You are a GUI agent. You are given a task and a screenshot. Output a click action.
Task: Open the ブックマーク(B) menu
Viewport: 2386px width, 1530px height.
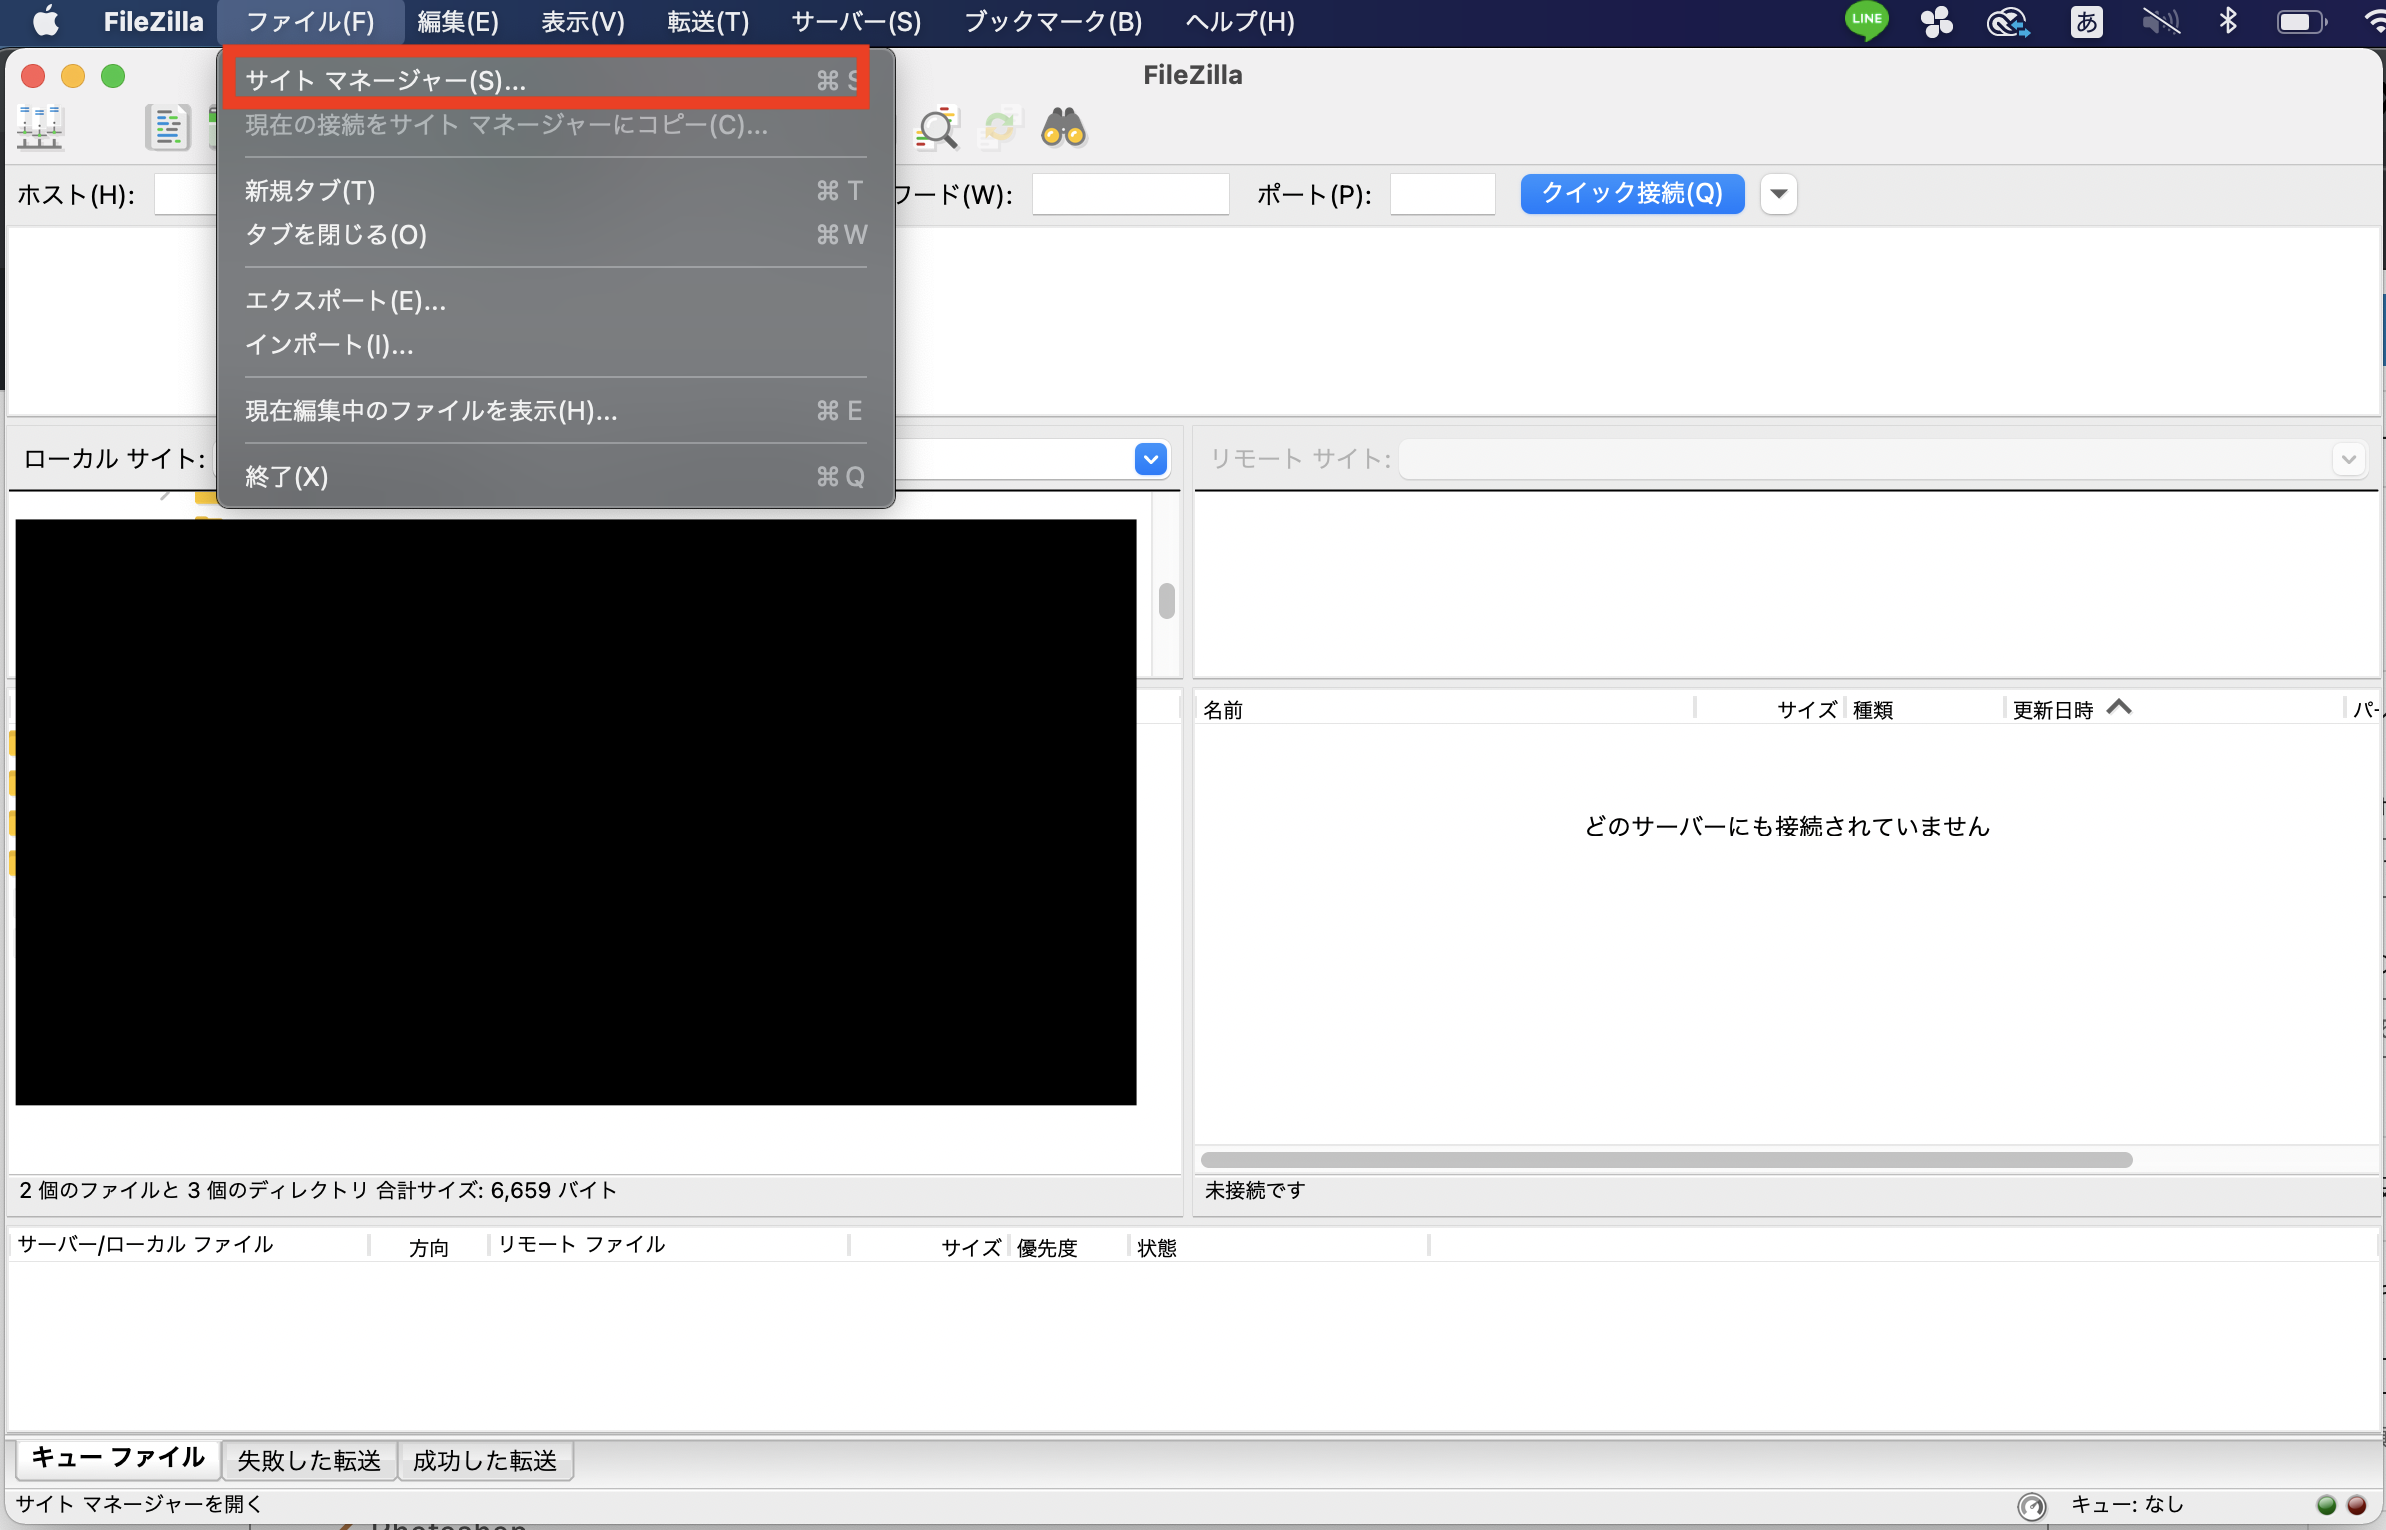click(1053, 21)
